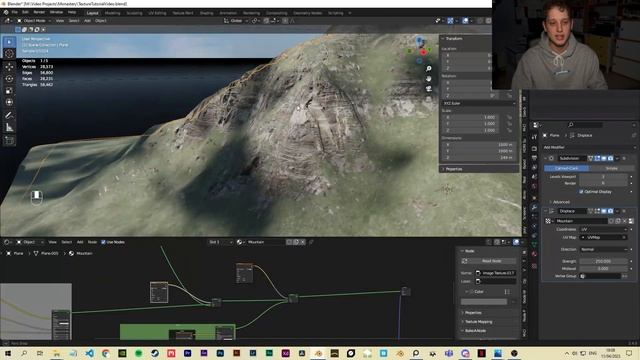Toggle Subdivision modifier viewport display
Viewport: 640px width, 360px height.
coord(604,158)
